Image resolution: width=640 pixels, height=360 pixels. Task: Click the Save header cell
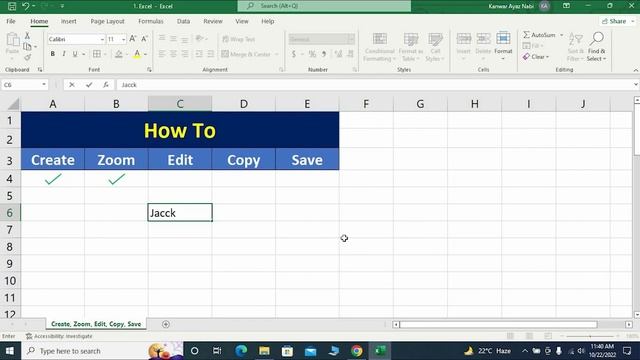[307, 160]
